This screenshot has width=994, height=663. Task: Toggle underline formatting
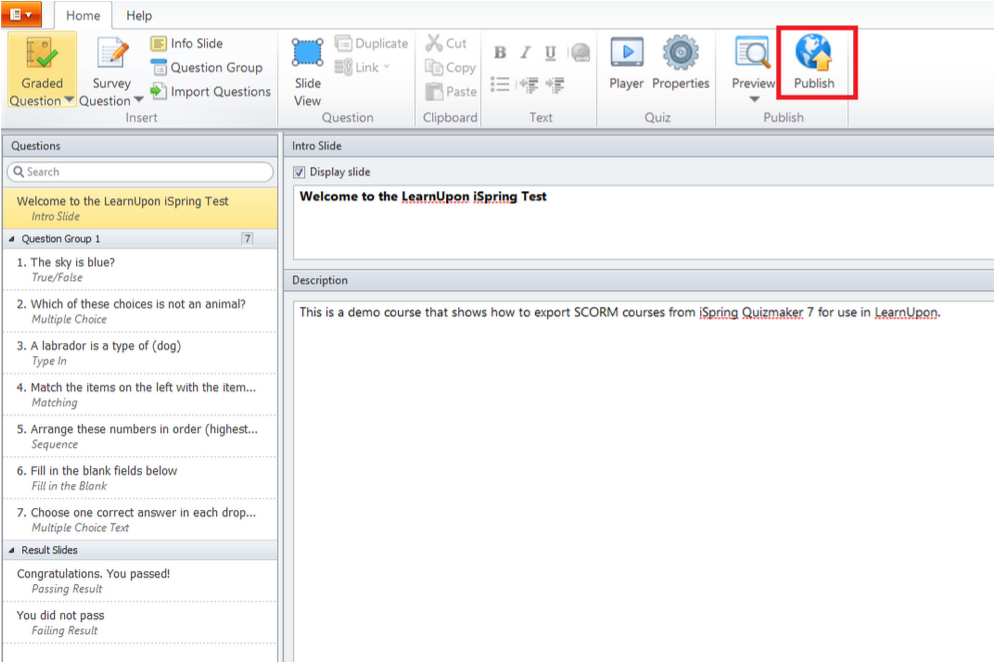point(550,52)
